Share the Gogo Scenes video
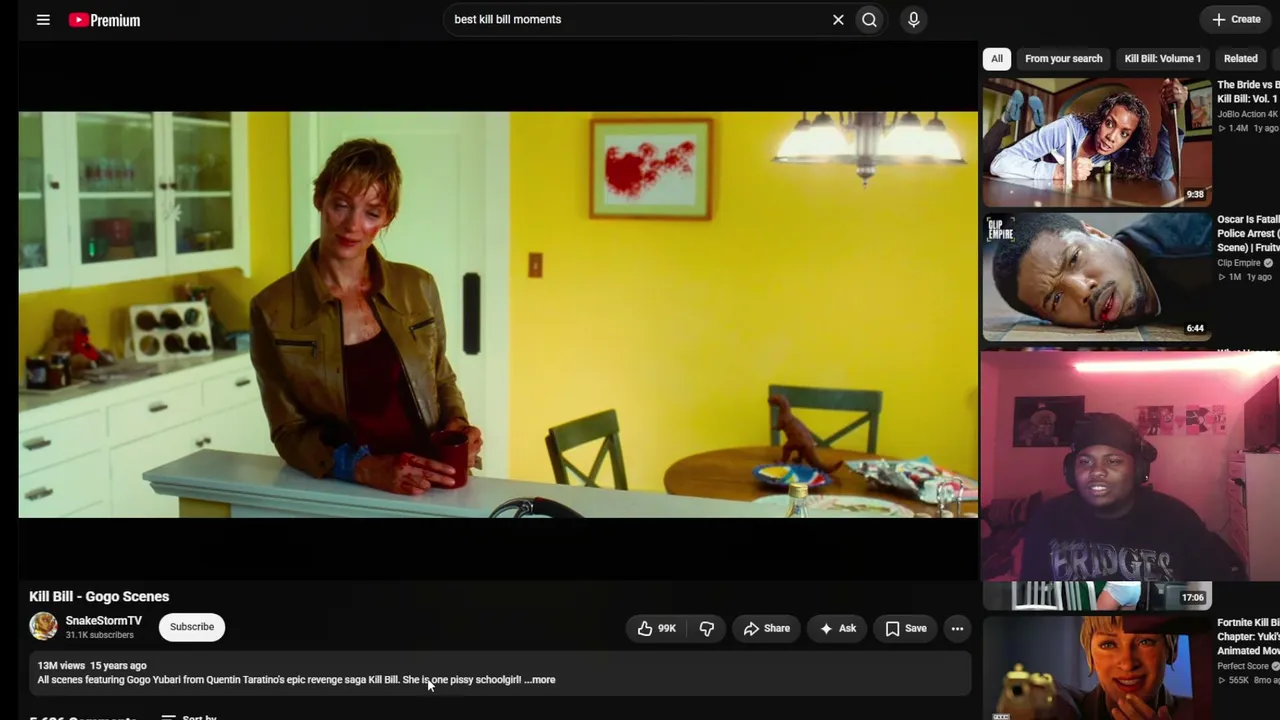This screenshot has width=1280, height=720. (767, 628)
